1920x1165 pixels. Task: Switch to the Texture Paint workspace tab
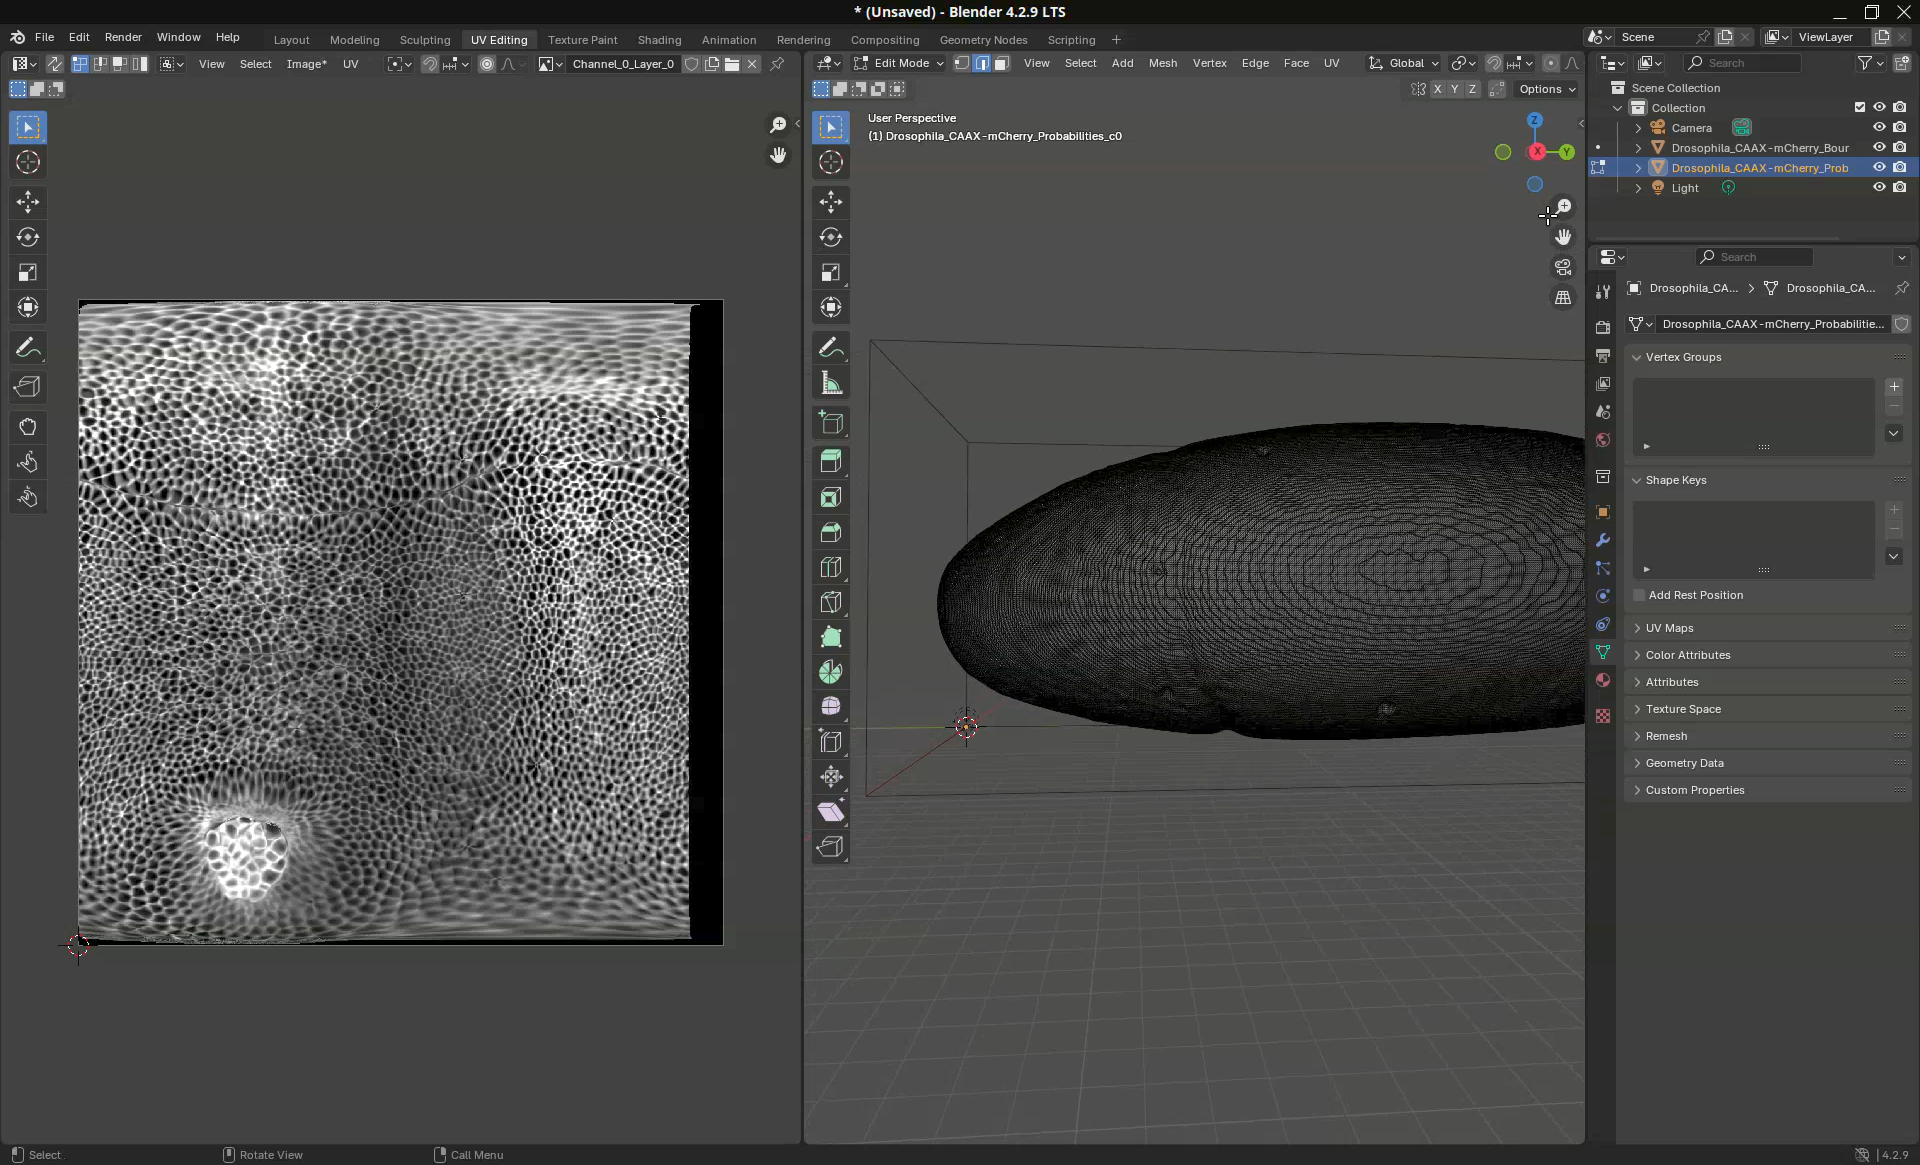coord(582,40)
